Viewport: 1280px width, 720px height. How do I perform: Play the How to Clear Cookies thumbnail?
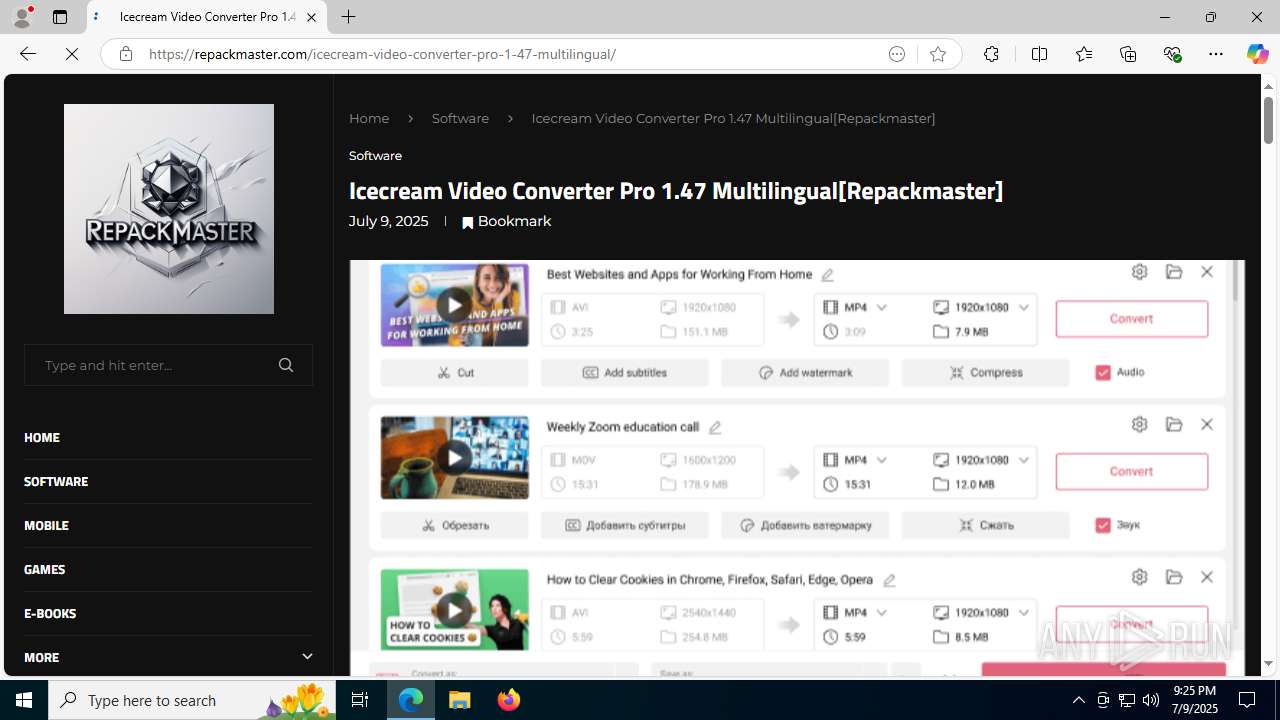coord(454,610)
